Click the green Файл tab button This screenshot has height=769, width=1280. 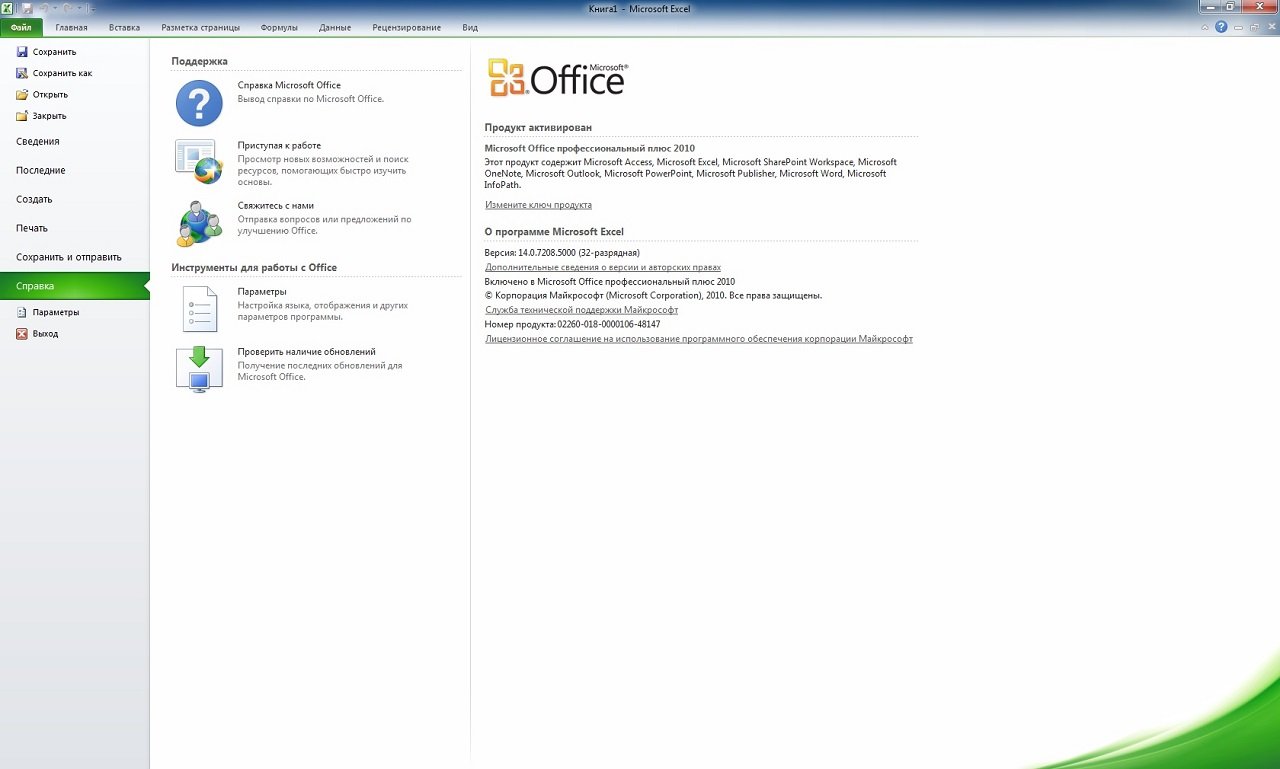21,28
